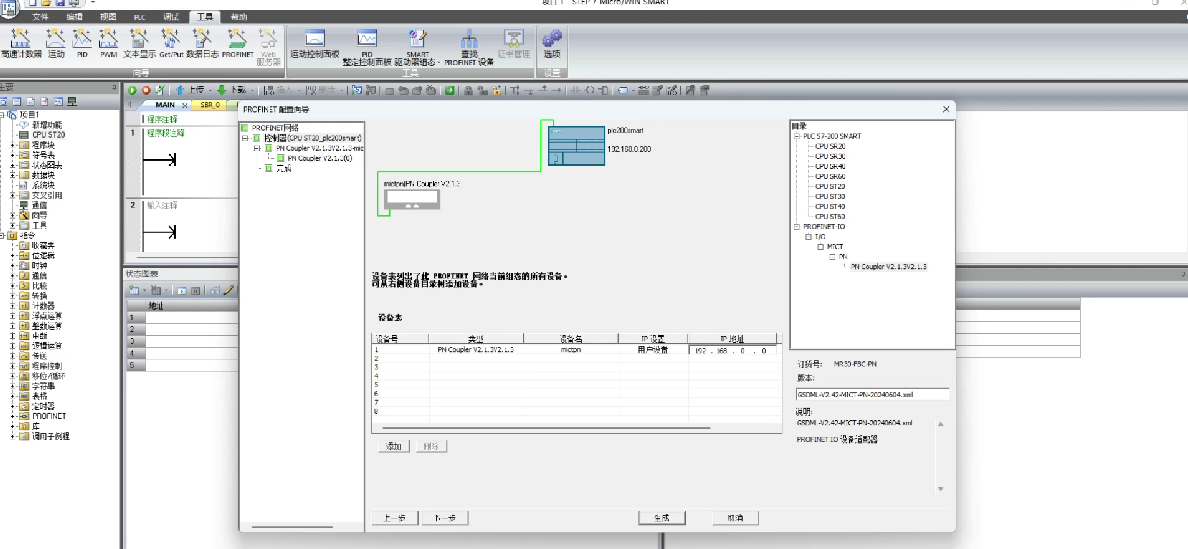Click 用户设置 cell in IP 设置 column
1188x549 pixels.
pos(653,351)
